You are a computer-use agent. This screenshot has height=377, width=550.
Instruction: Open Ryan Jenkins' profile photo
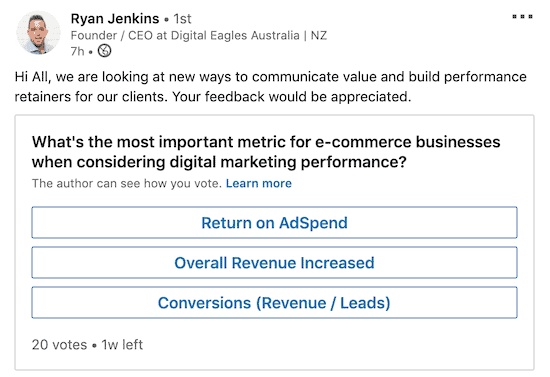click(38, 32)
